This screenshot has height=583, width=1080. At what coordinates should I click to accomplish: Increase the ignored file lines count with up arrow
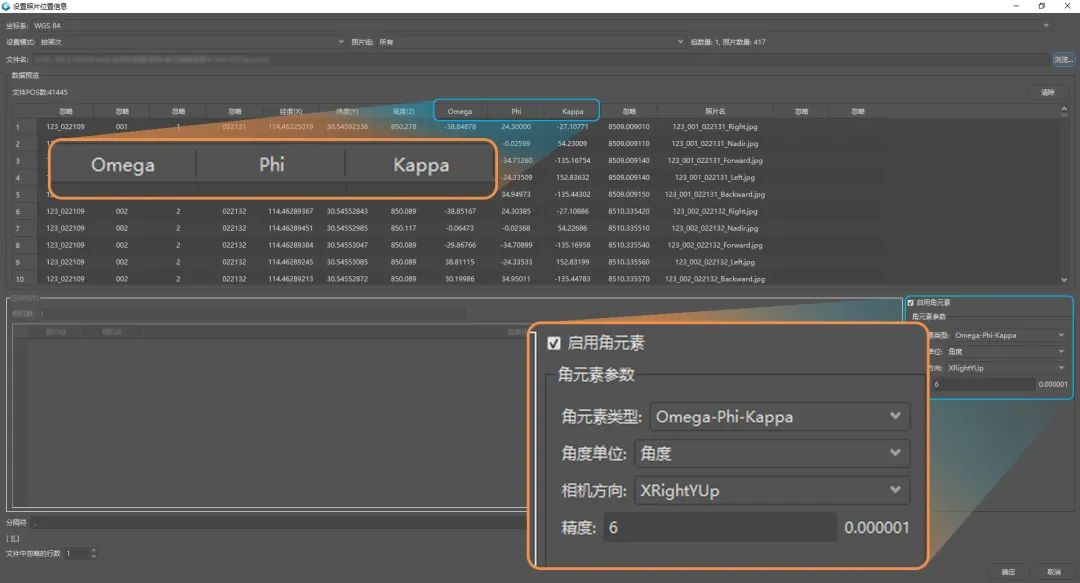(94, 551)
